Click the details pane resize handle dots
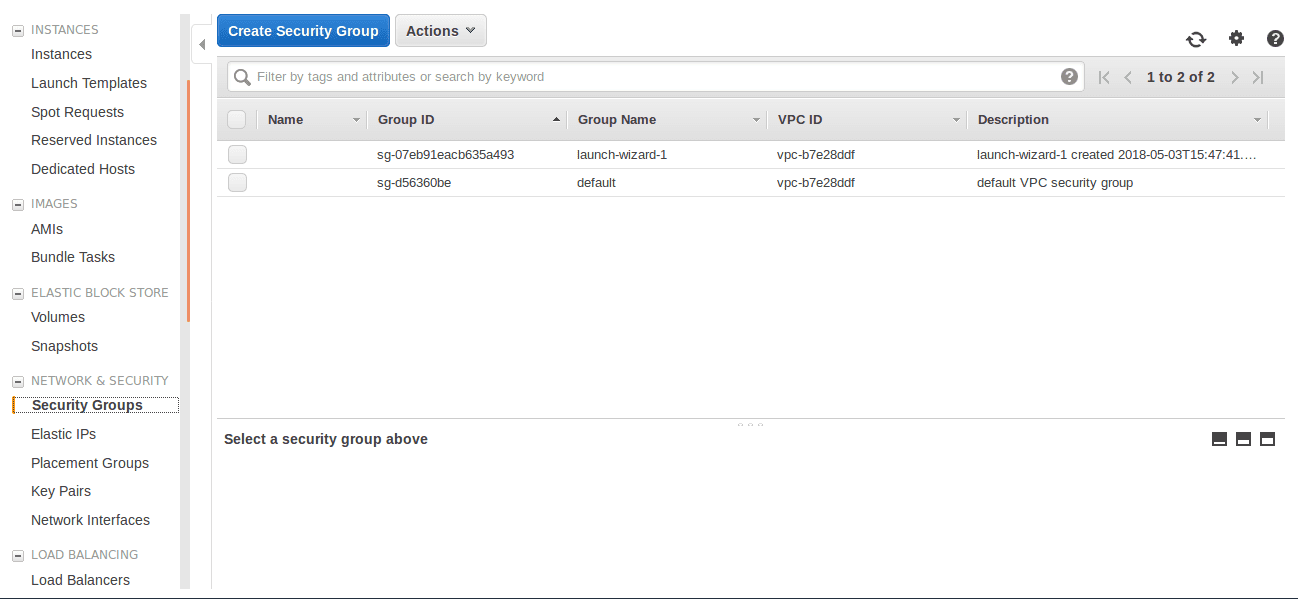The image size is (1298, 599). [750, 424]
